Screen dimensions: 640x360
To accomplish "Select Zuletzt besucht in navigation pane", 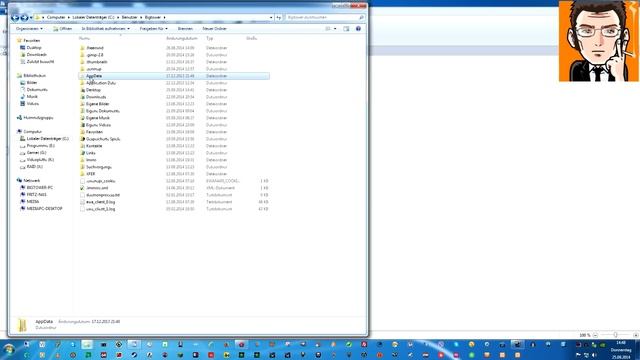I will pos(40,62).
